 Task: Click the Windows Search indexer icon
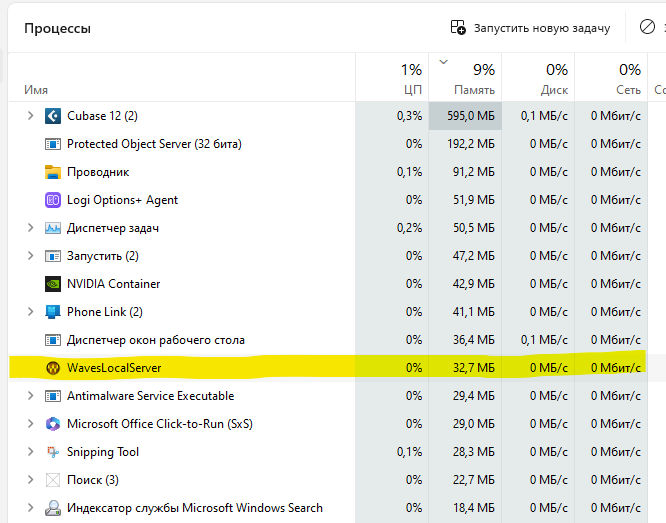[x=53, y=508]
